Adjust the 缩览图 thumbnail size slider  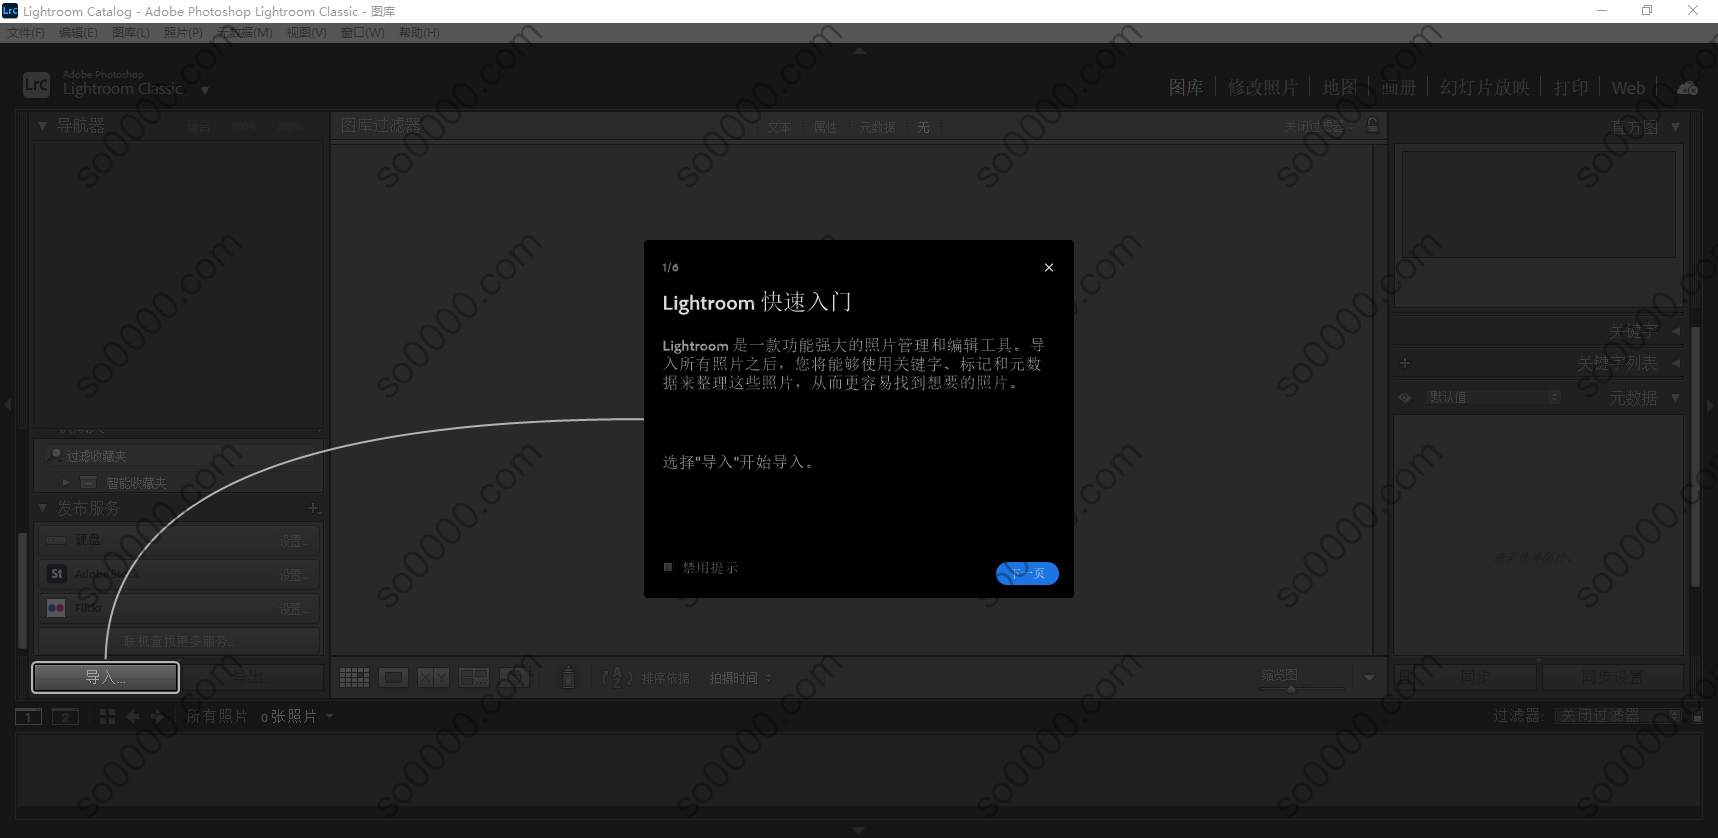[1291, 688]
